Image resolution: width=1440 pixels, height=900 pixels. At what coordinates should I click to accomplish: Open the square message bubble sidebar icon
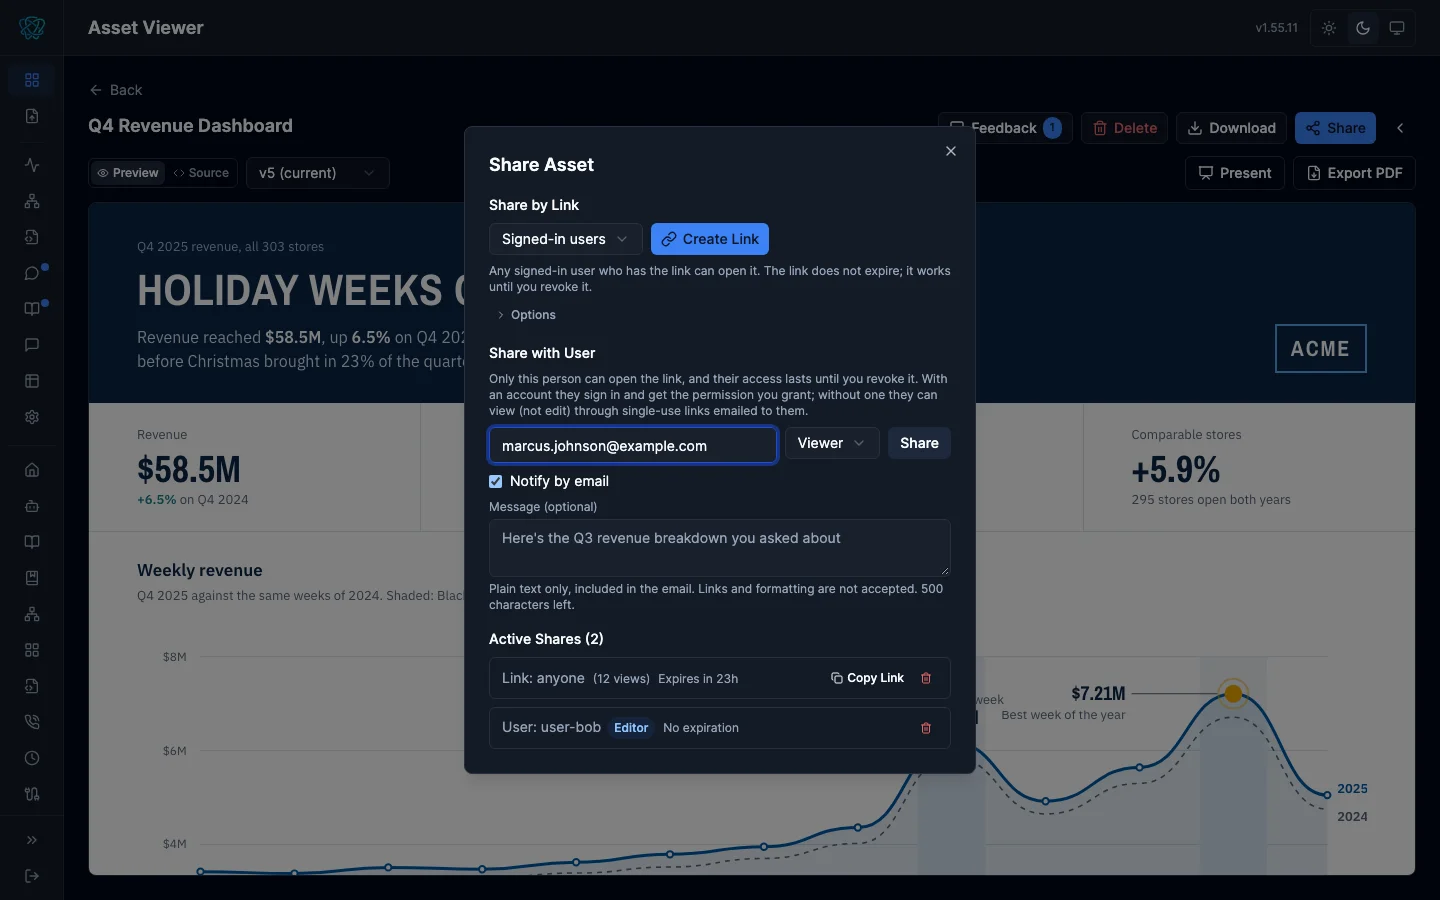[32, 345]
